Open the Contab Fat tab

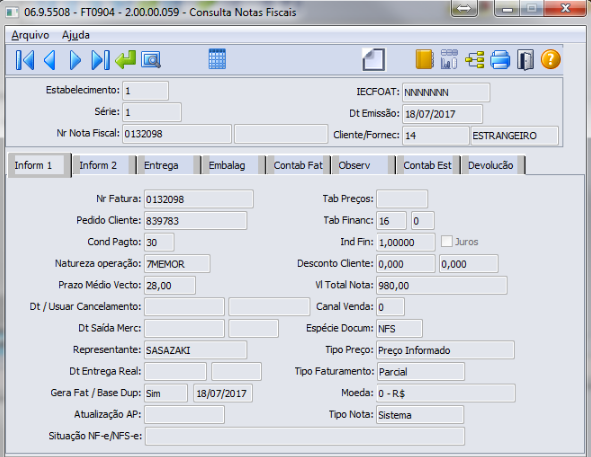(x=298, y=165)
